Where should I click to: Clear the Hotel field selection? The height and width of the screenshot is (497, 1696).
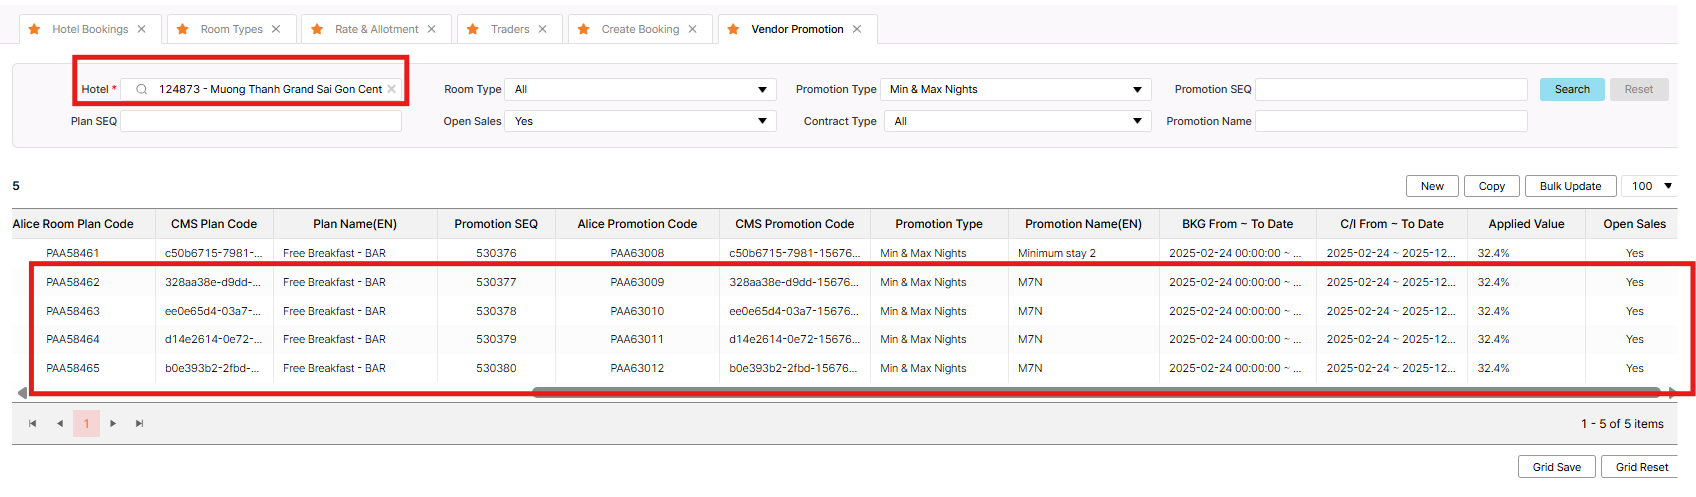pos(392,89)
